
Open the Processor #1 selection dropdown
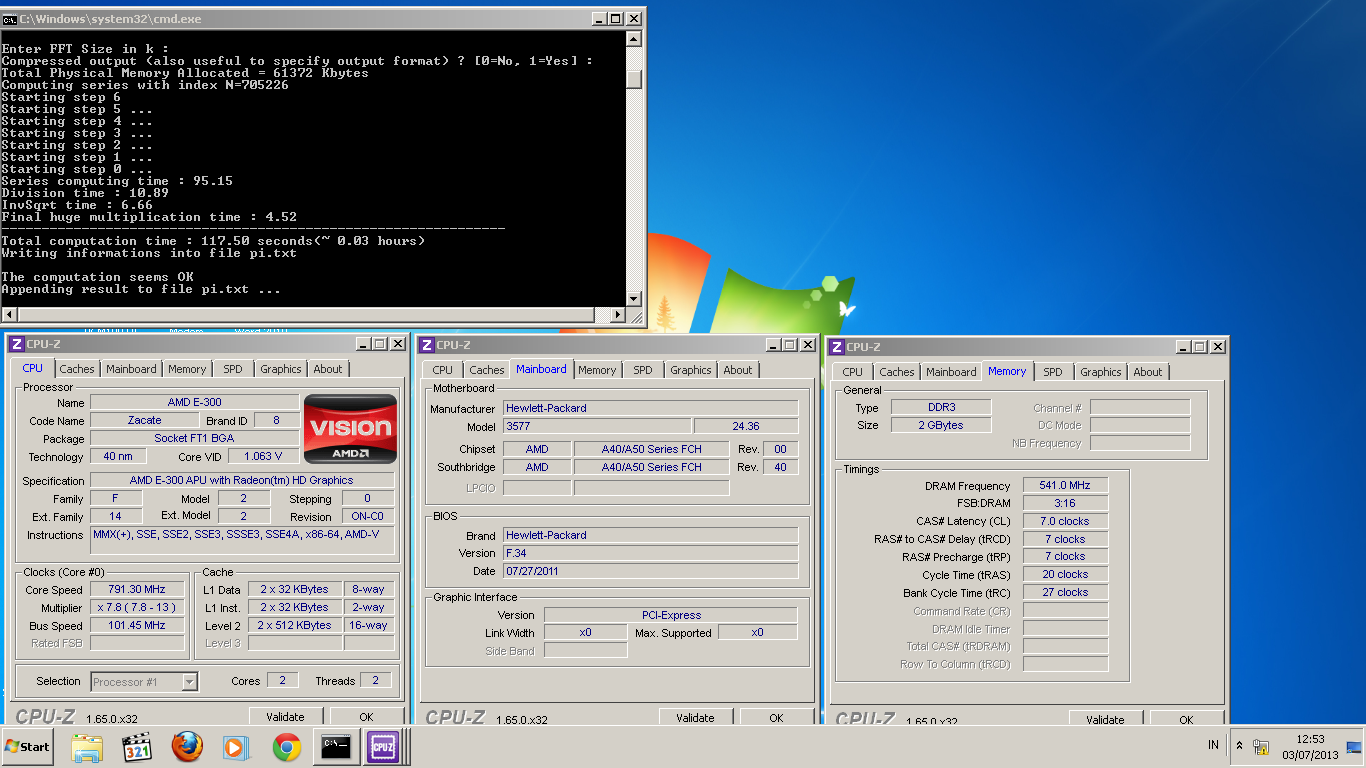coord(145,682)
